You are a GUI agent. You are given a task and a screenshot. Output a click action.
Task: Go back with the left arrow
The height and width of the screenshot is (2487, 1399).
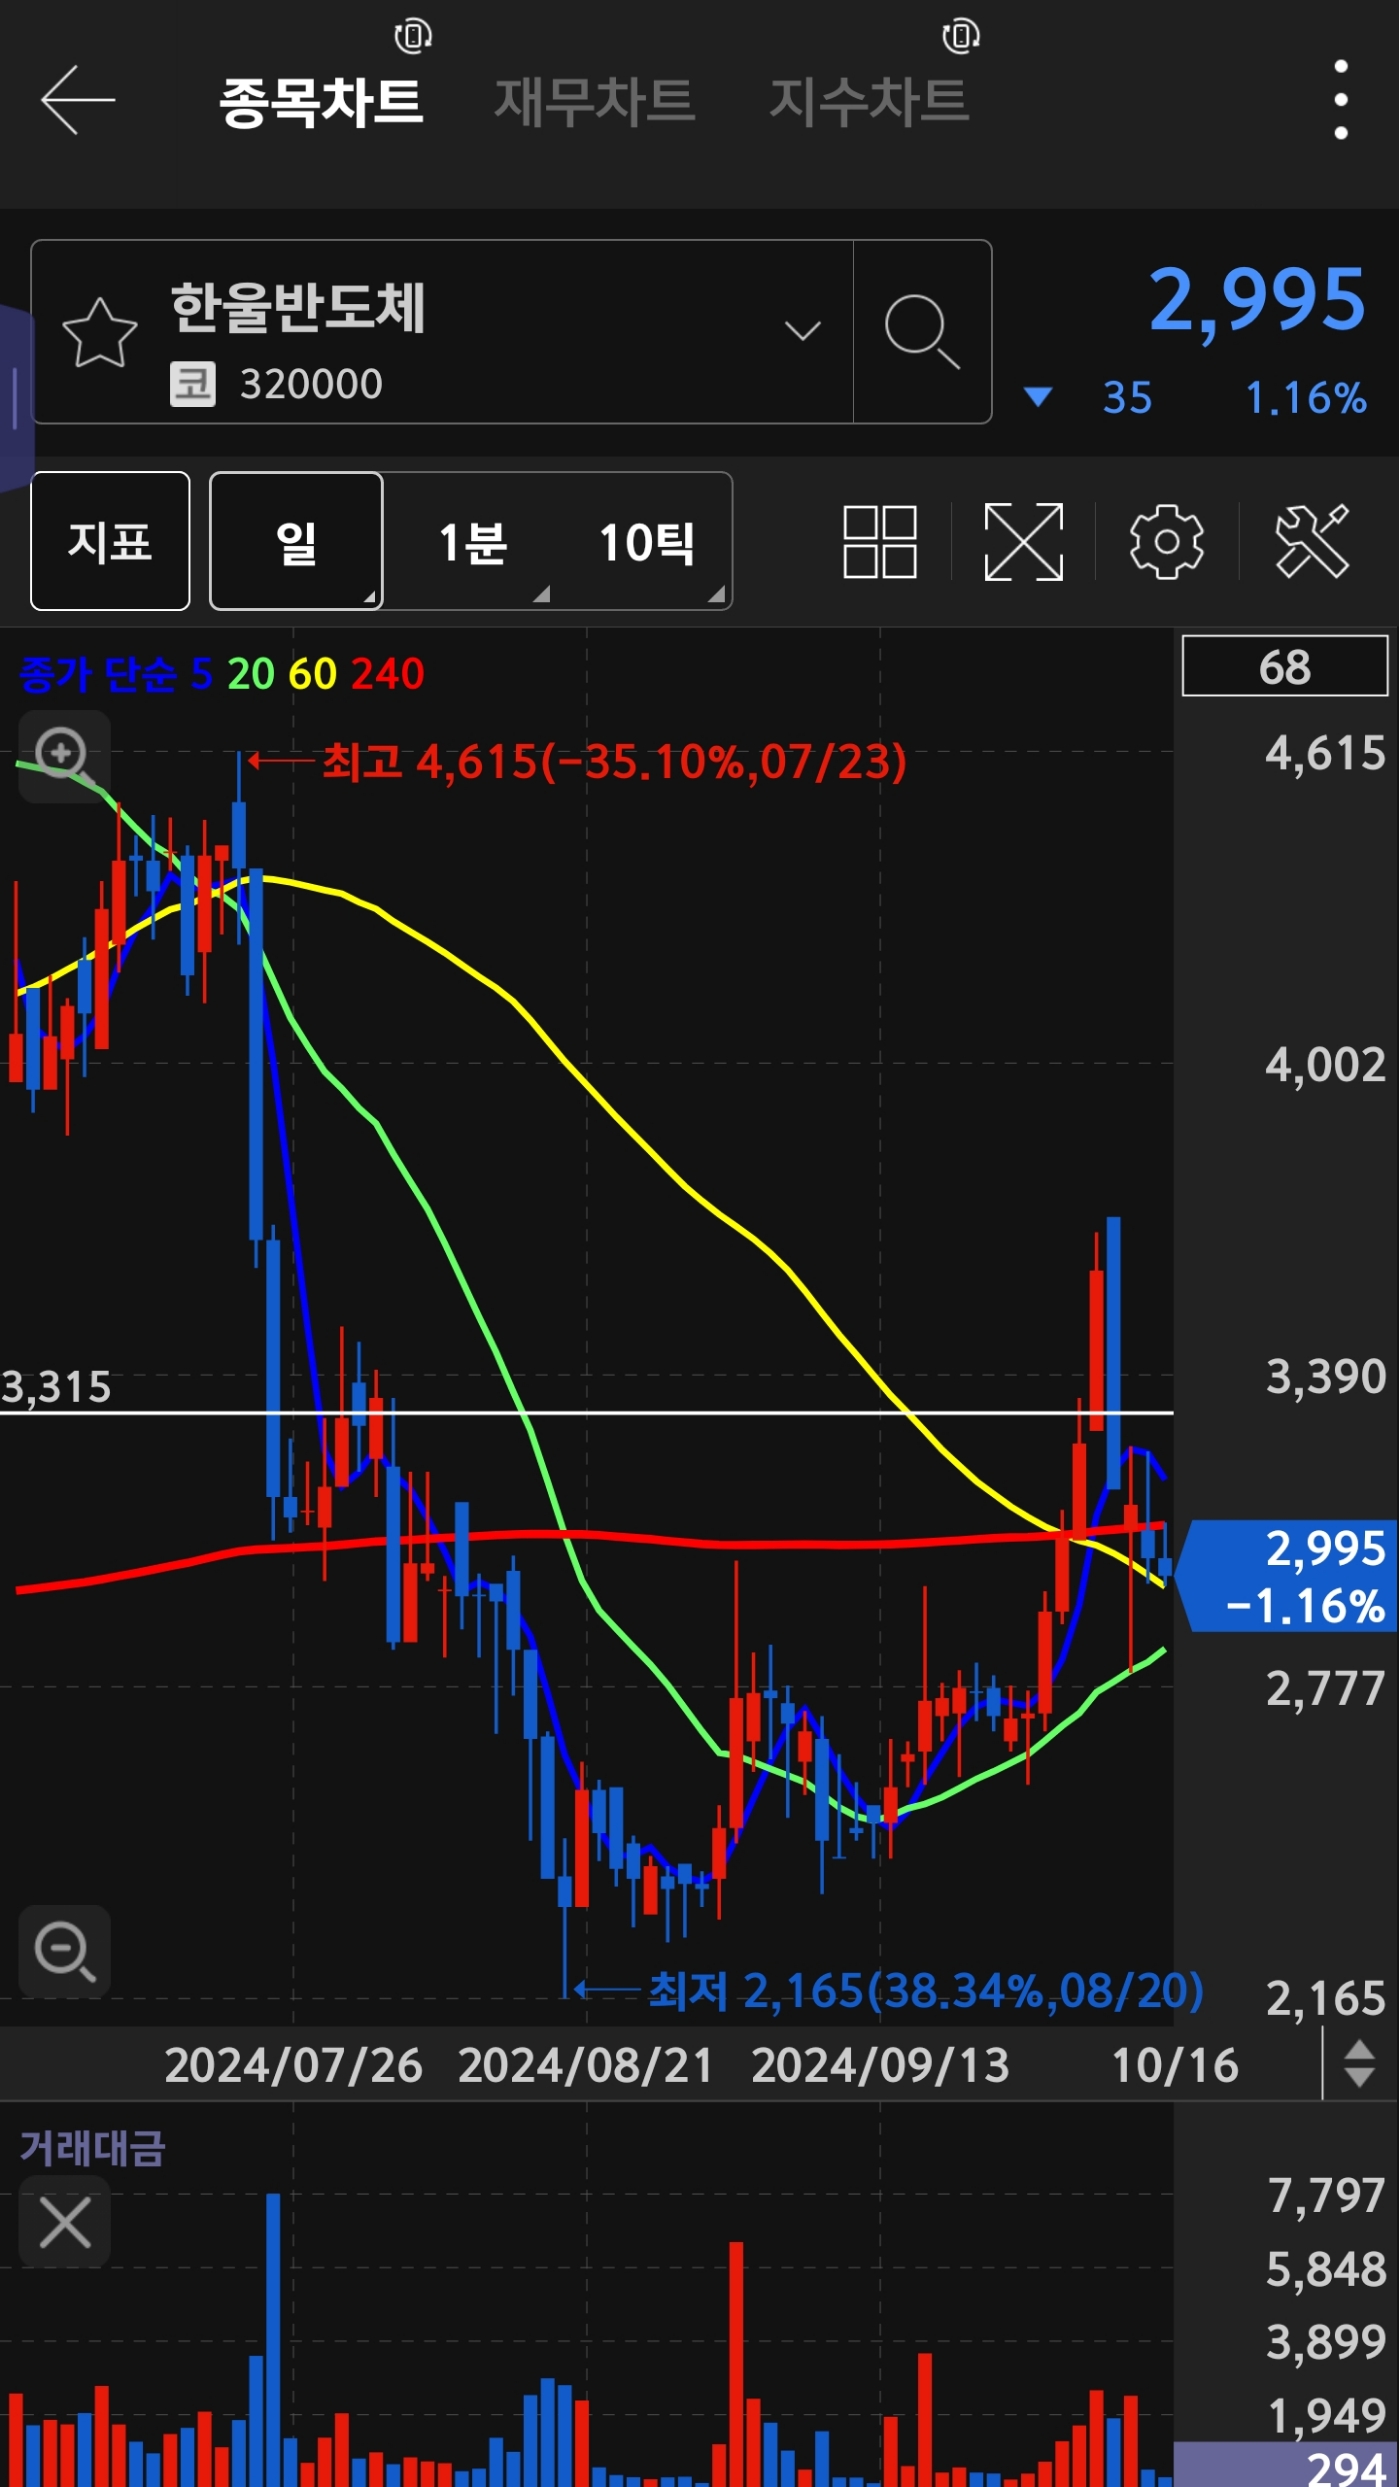(x=77, y=100)
